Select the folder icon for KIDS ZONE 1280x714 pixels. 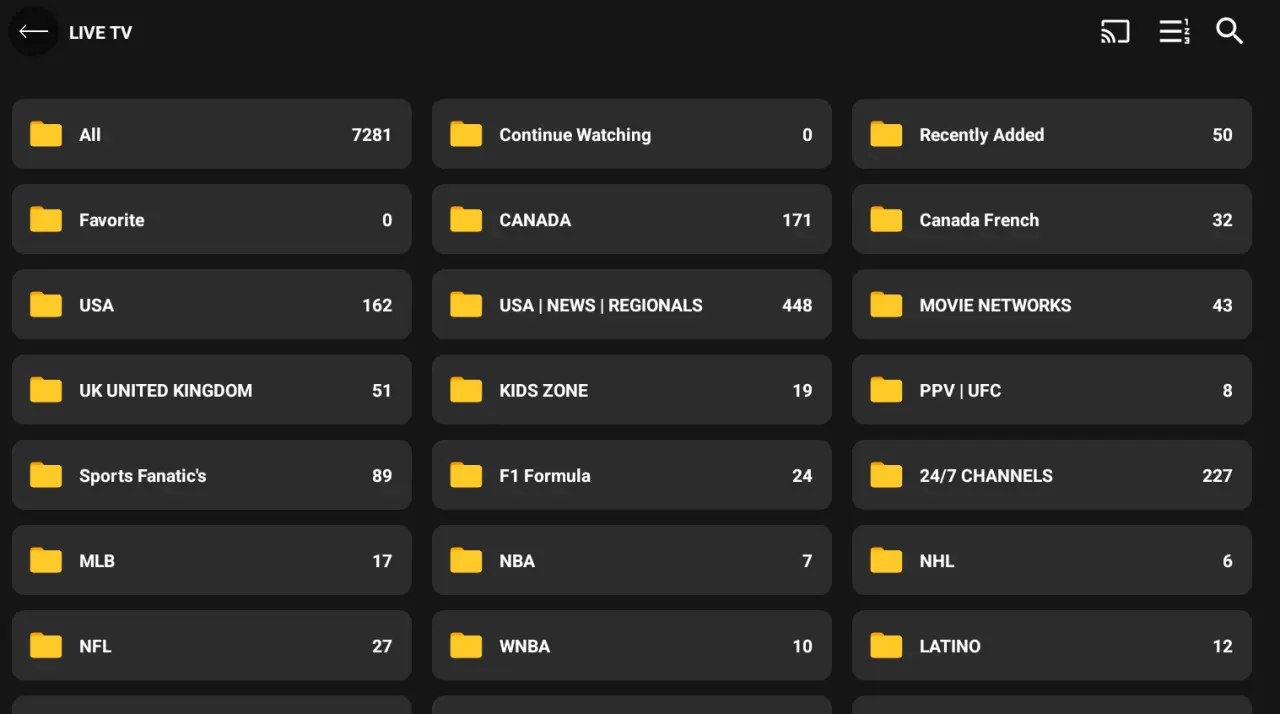[x=466, y=390]
